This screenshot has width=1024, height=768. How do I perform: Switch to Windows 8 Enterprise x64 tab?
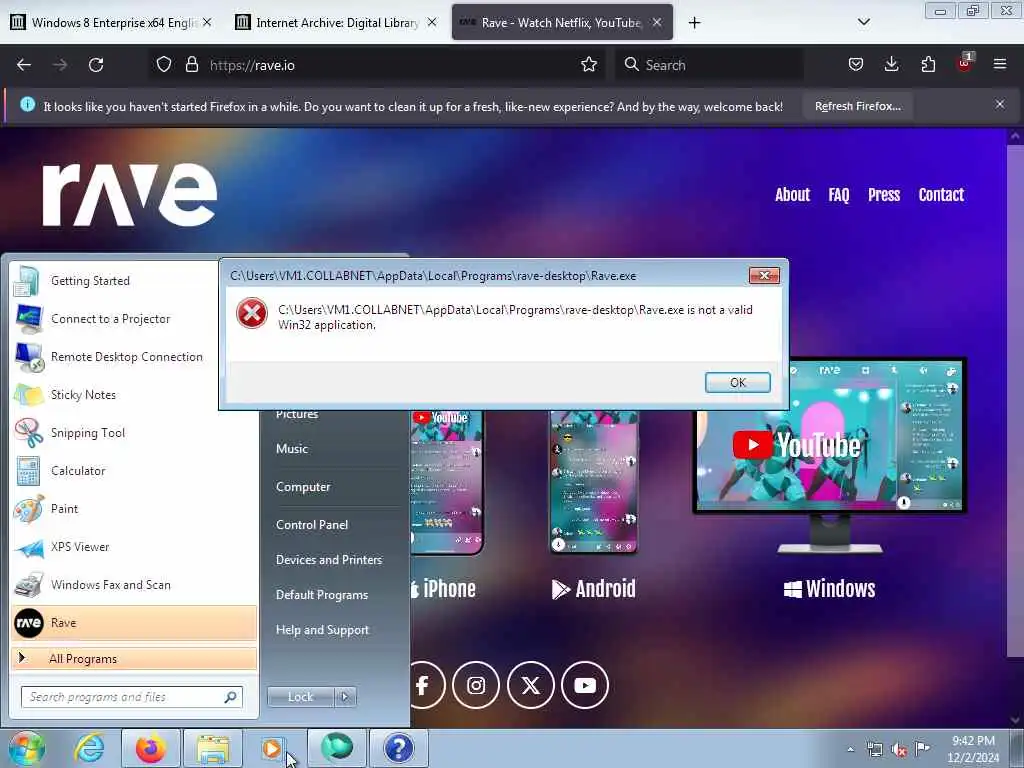click(x=111, y=22)
